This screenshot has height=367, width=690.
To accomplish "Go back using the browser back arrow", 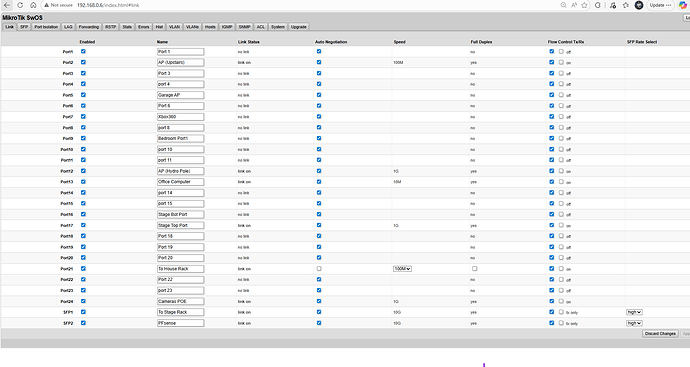I will [x=7, y=5].
